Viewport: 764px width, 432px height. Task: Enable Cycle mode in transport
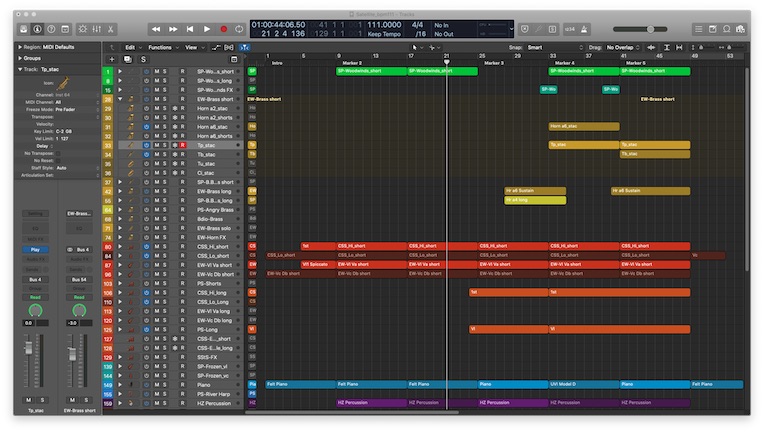tap(239, 29)
